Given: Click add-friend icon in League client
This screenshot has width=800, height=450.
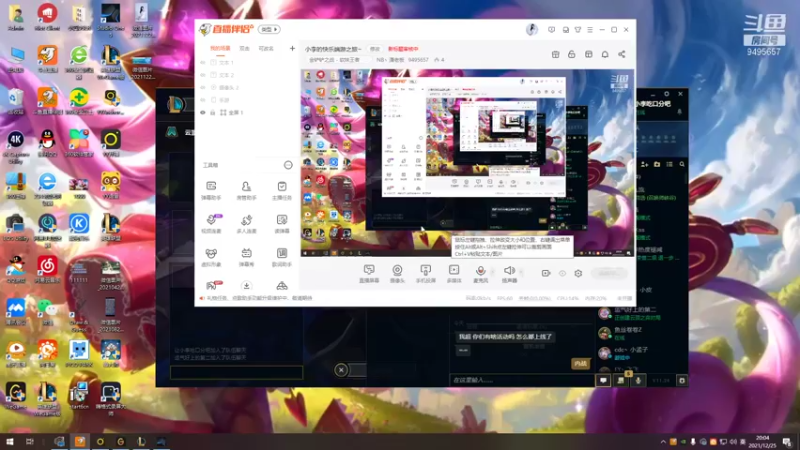Looking at the screenshot, I should tap(644, 164).
